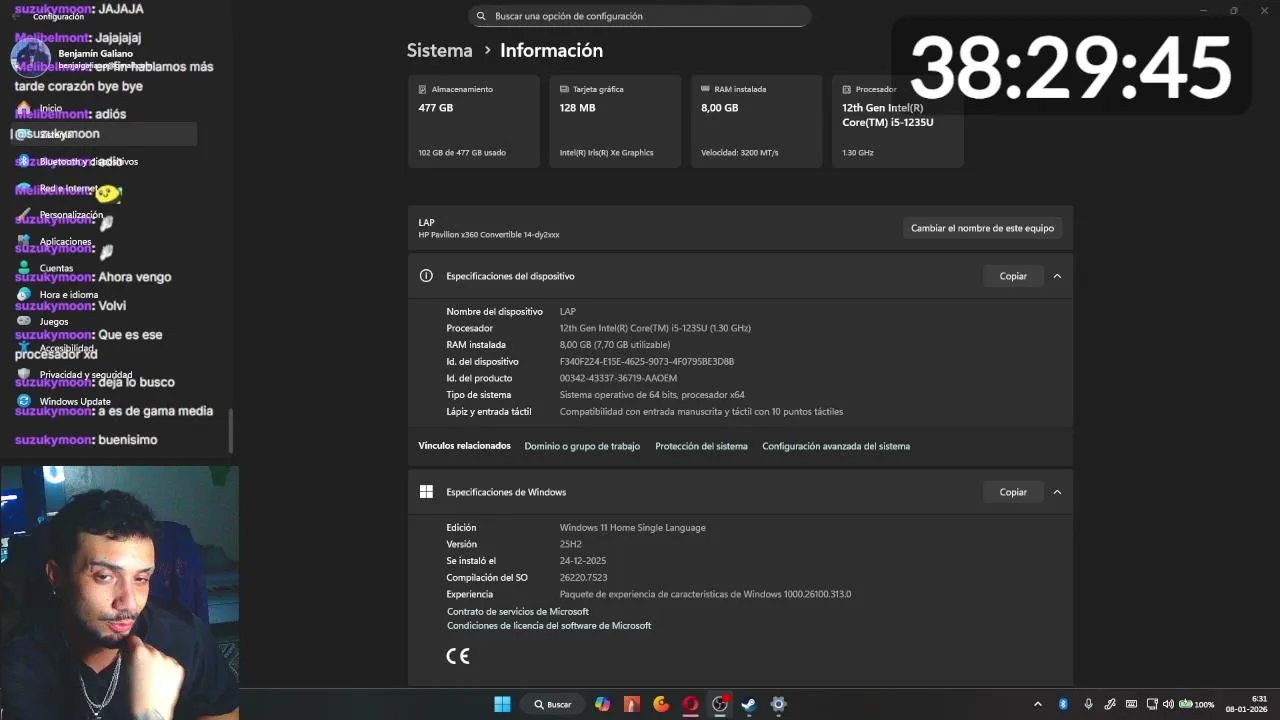Go to Inicio in Settings sidebar
Viewport: 1280px width, 720px height.
tap(105, 108)
